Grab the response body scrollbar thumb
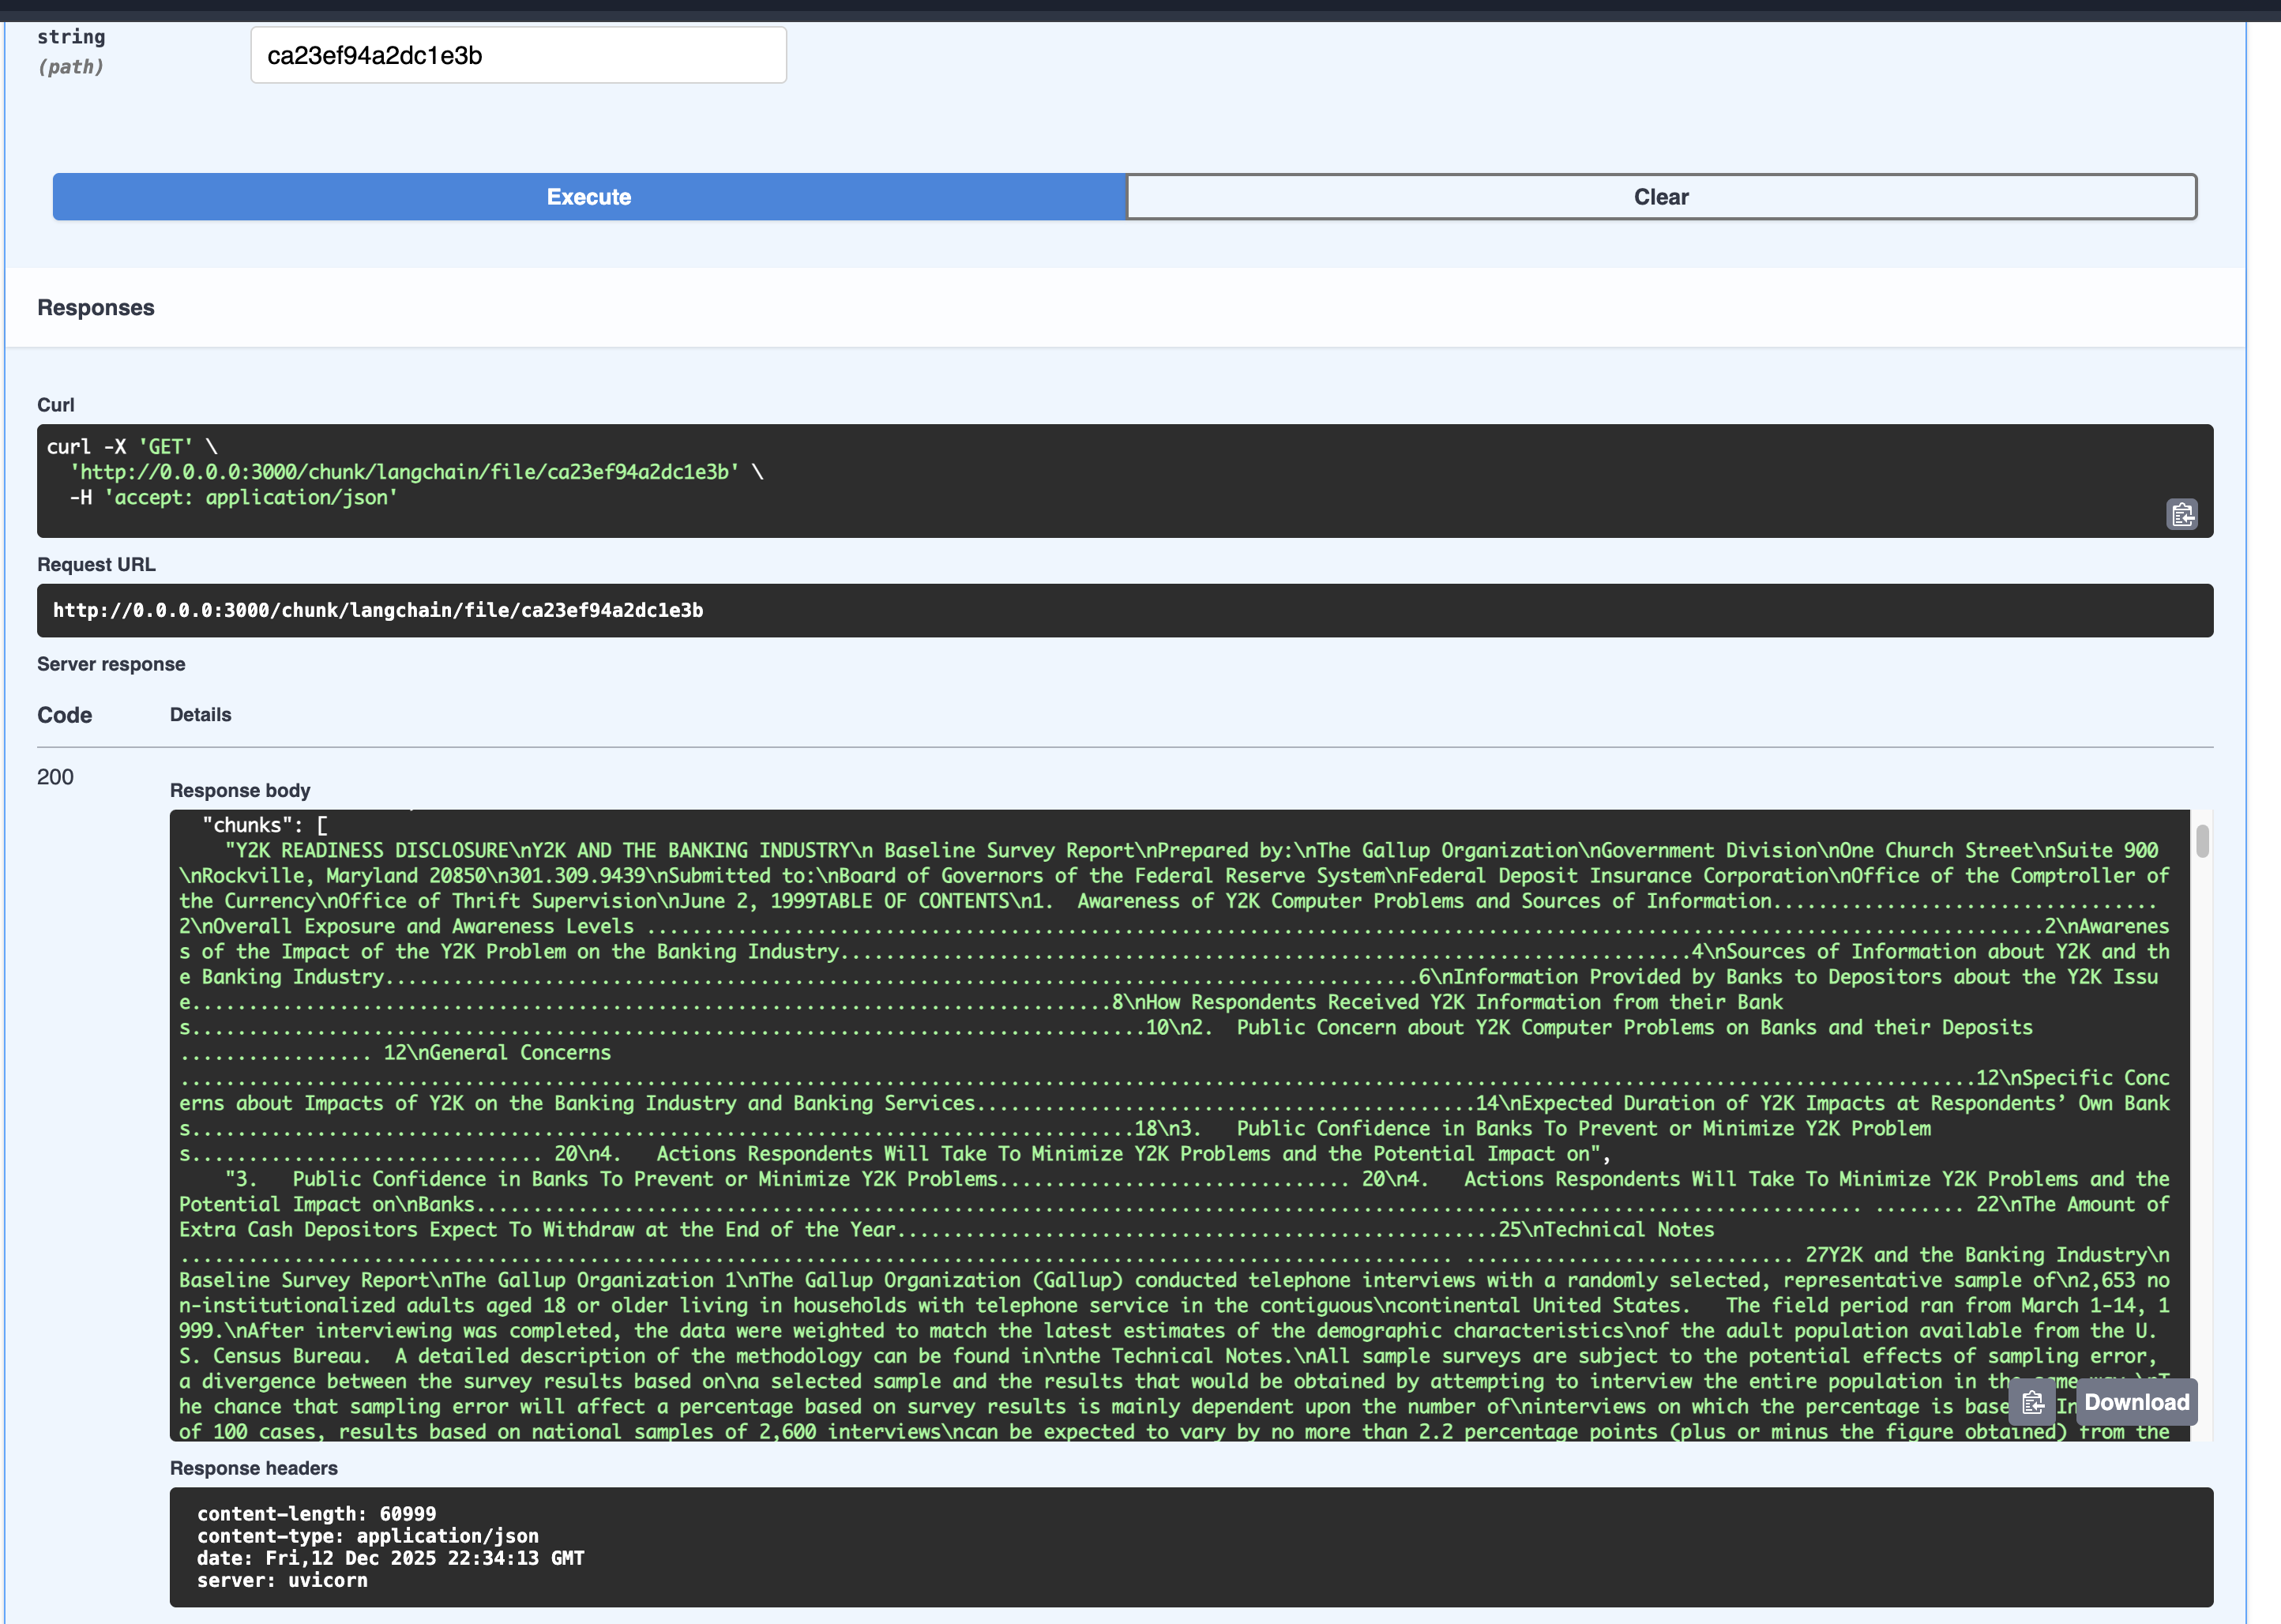This screenshot has height=1624, width=2281. [2202, 841]
